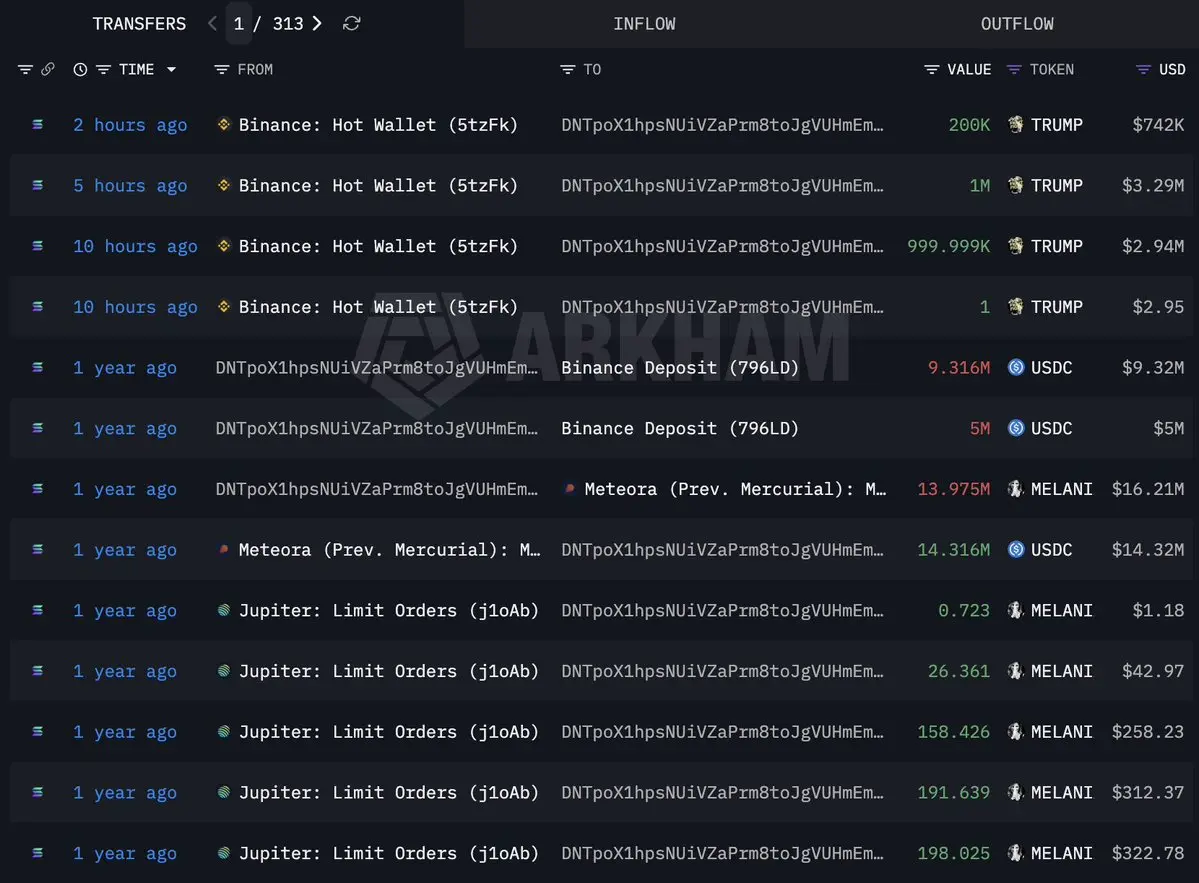Open transaction icon for $2.95 TRUMP row
Image resolution: width=1199 pixels, height=883 pixels.
click(37, 307)
